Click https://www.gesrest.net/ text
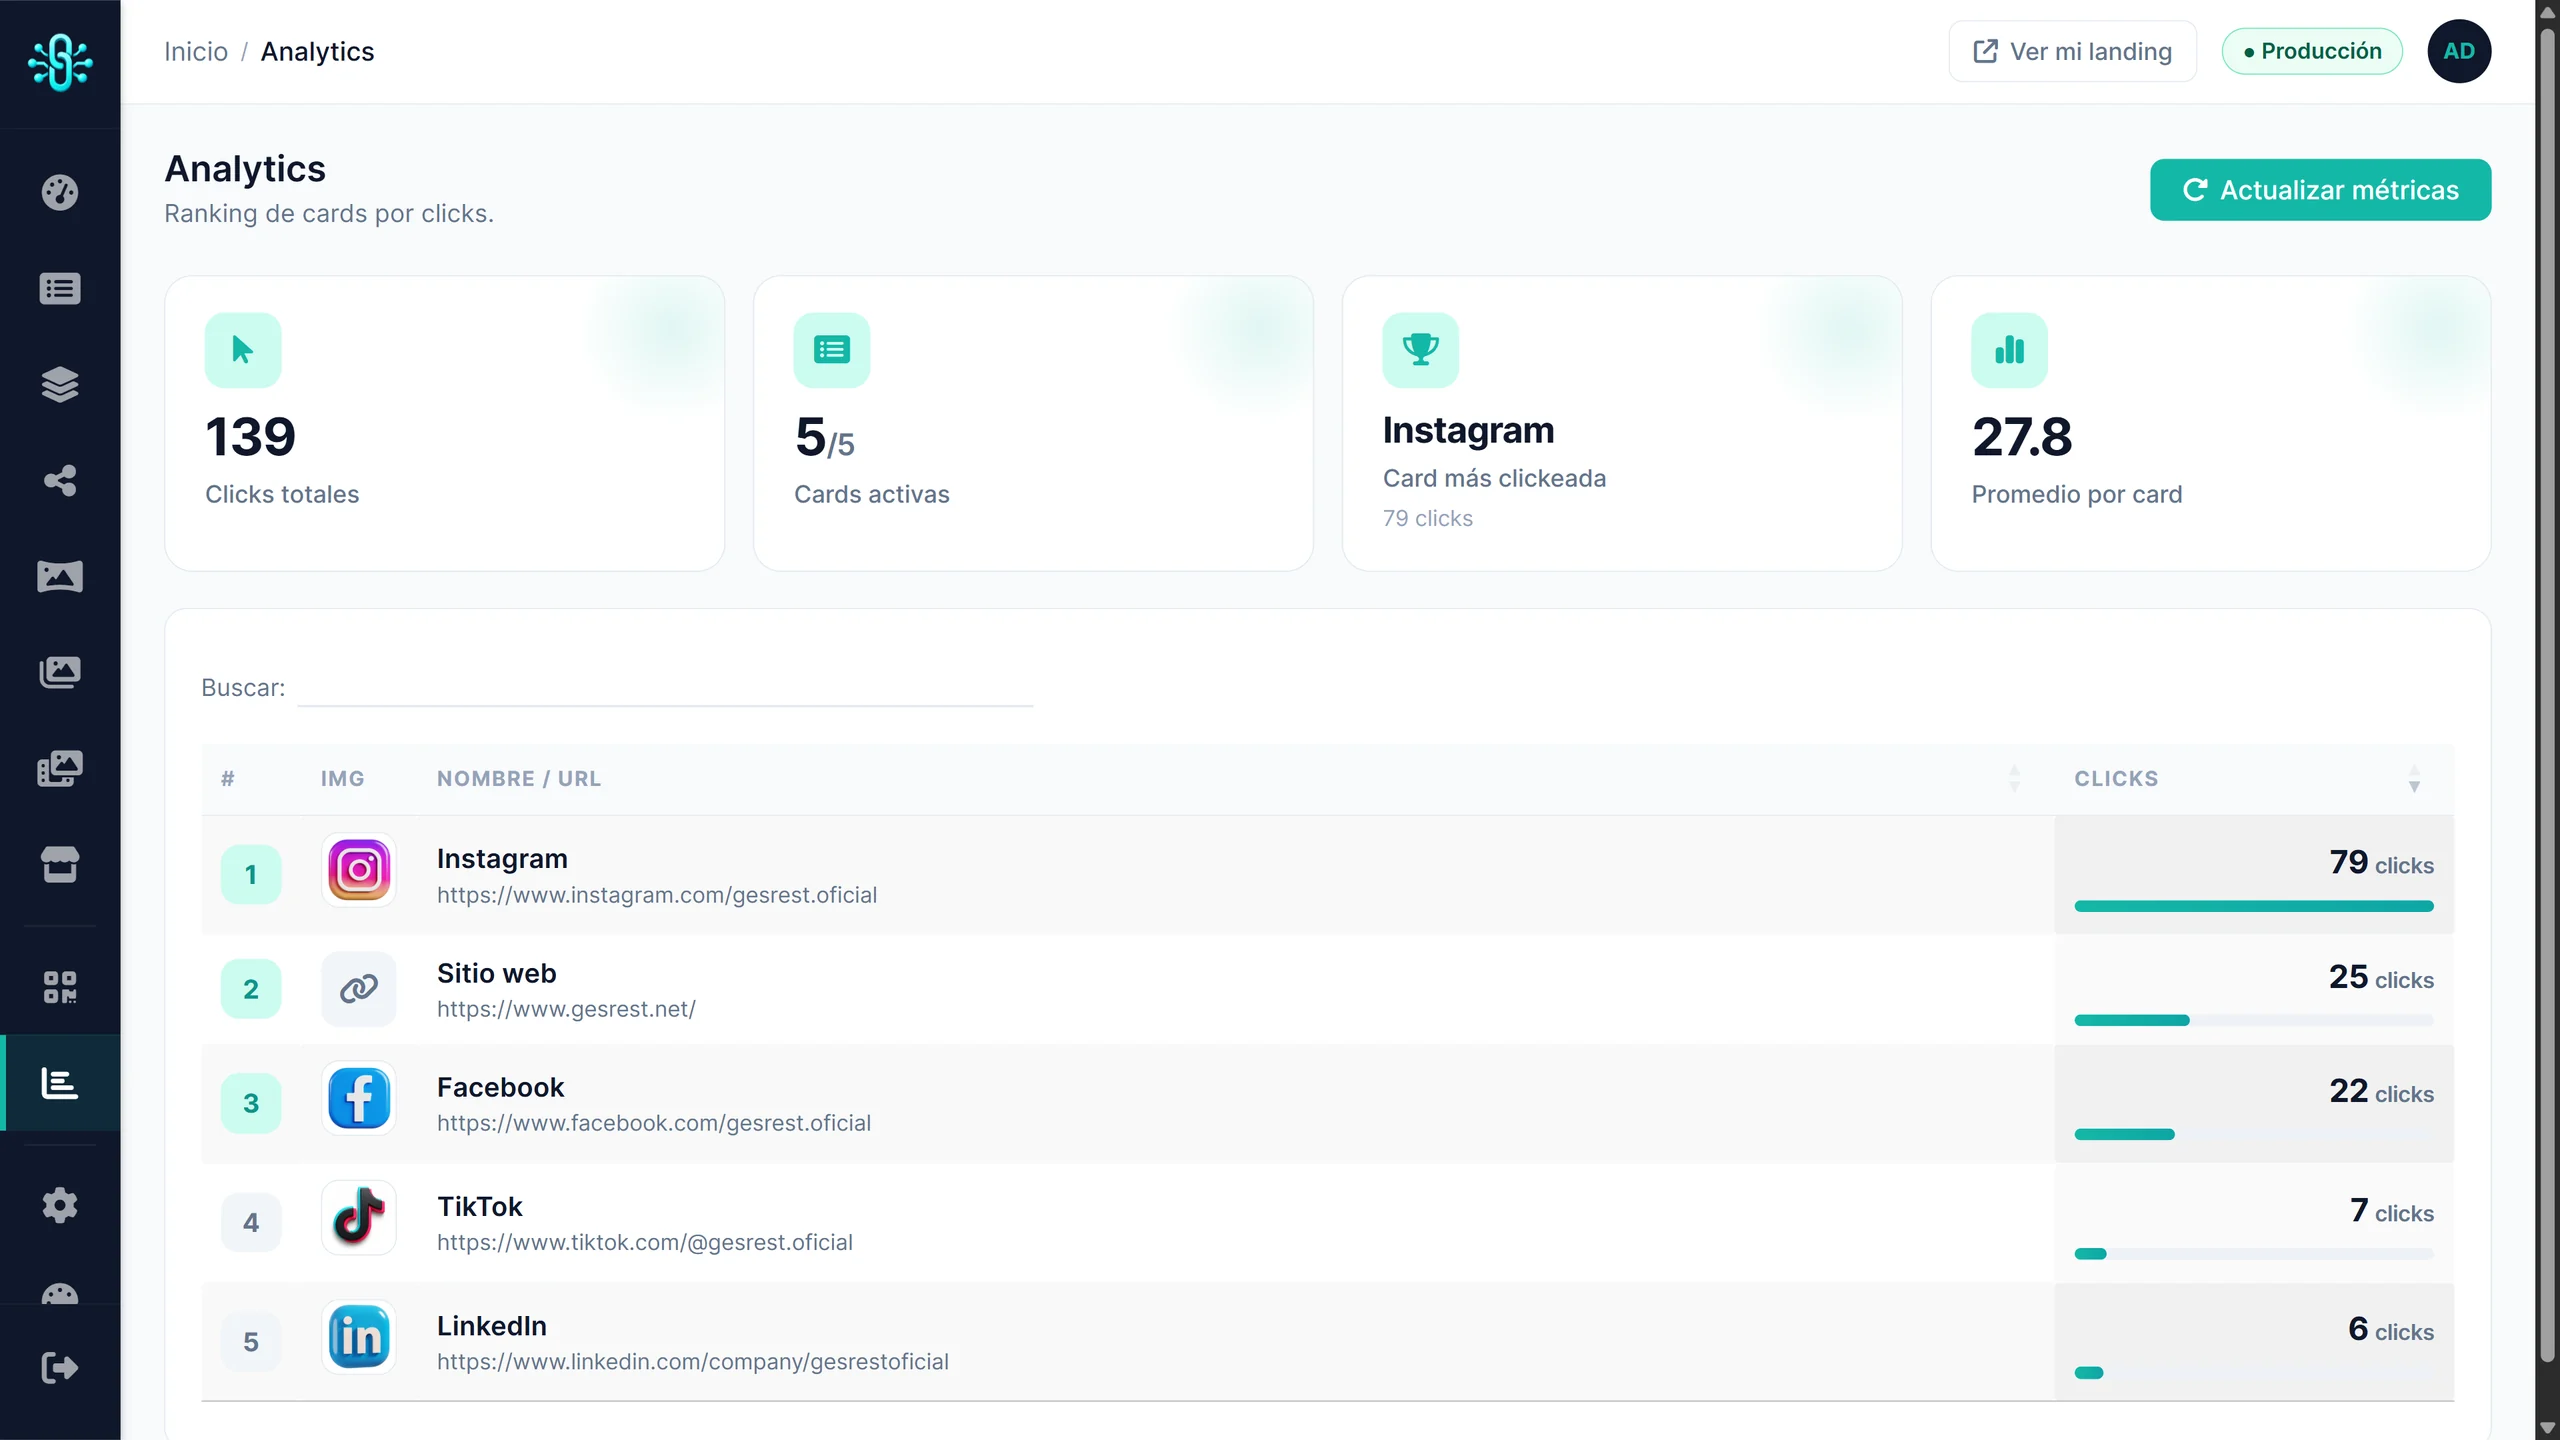This screenshot has width=2560, height=1440. [566, 1009]
